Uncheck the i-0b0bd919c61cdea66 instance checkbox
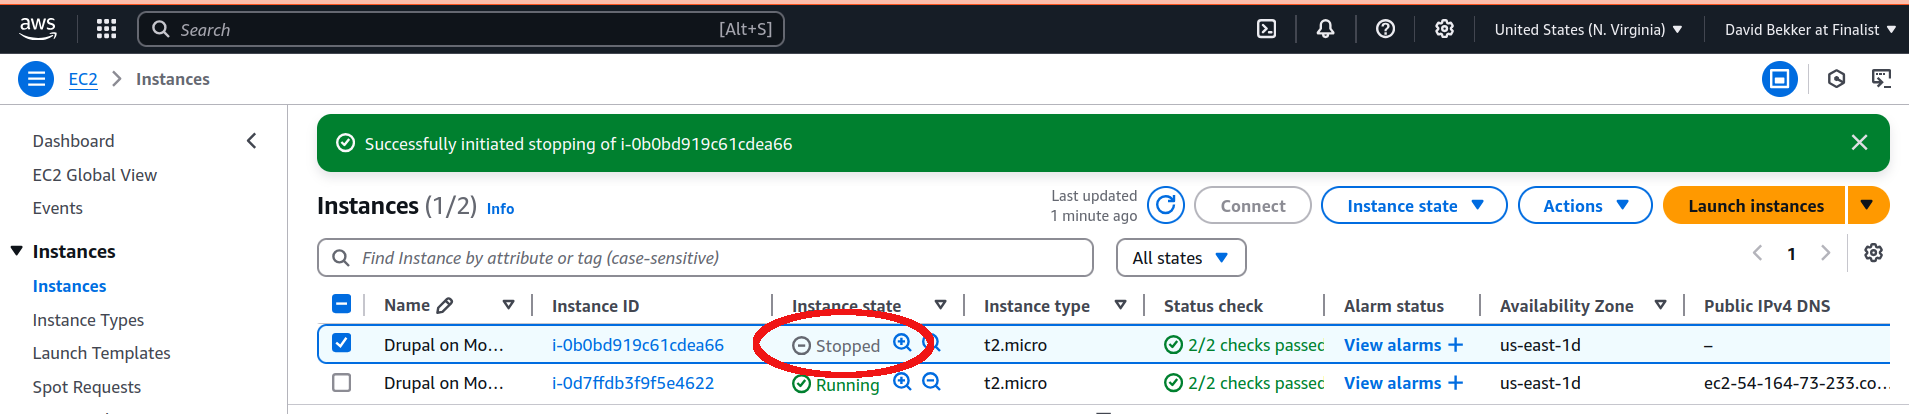This screenshot has height=414, width=1909. (x=342, y=343)
